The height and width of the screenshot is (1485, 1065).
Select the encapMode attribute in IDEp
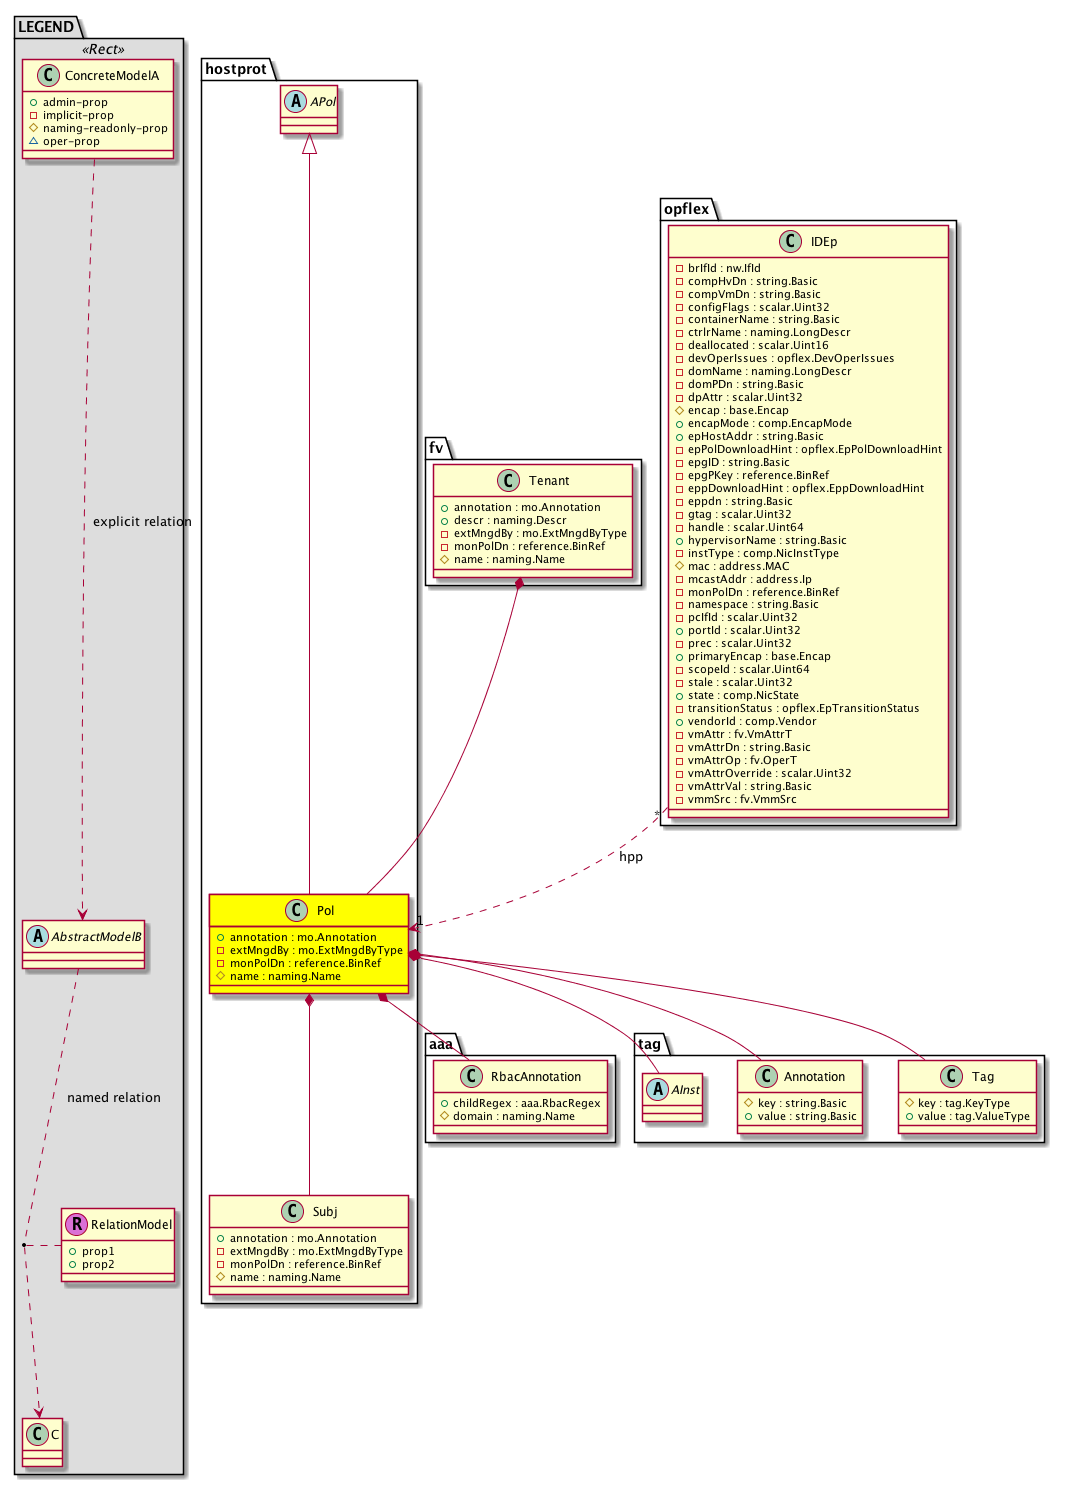[x=769, y=423]
